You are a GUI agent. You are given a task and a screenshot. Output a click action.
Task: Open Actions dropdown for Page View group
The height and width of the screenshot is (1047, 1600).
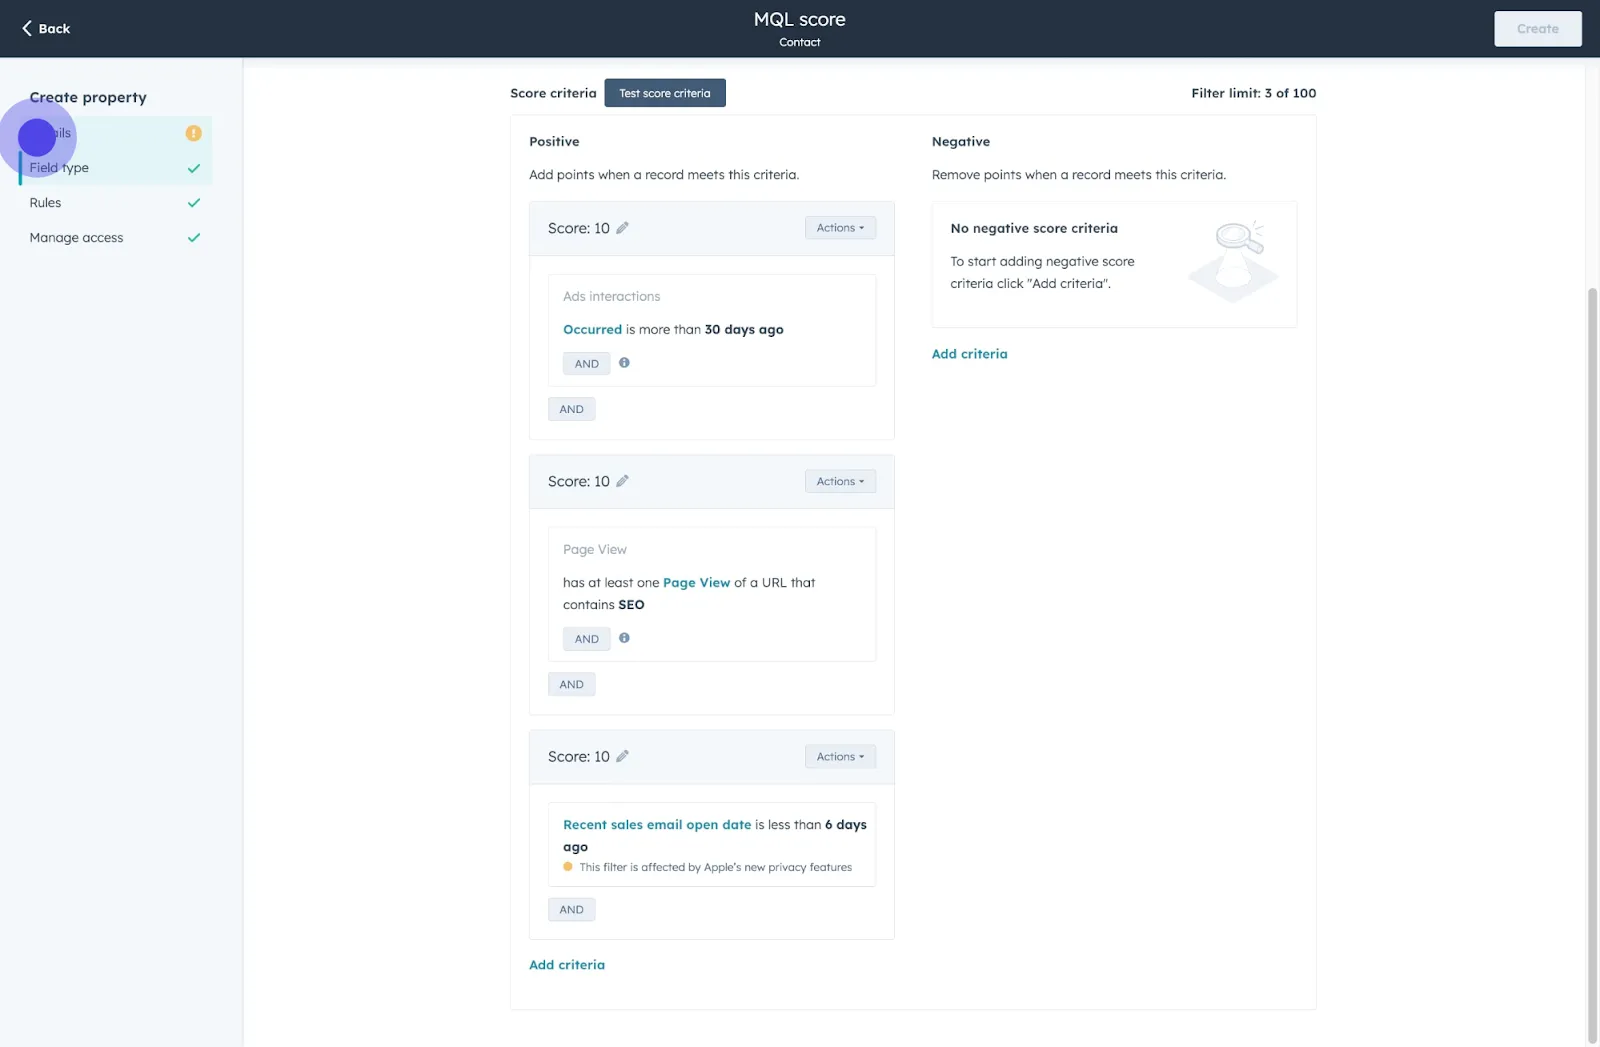tap(840, 481)
